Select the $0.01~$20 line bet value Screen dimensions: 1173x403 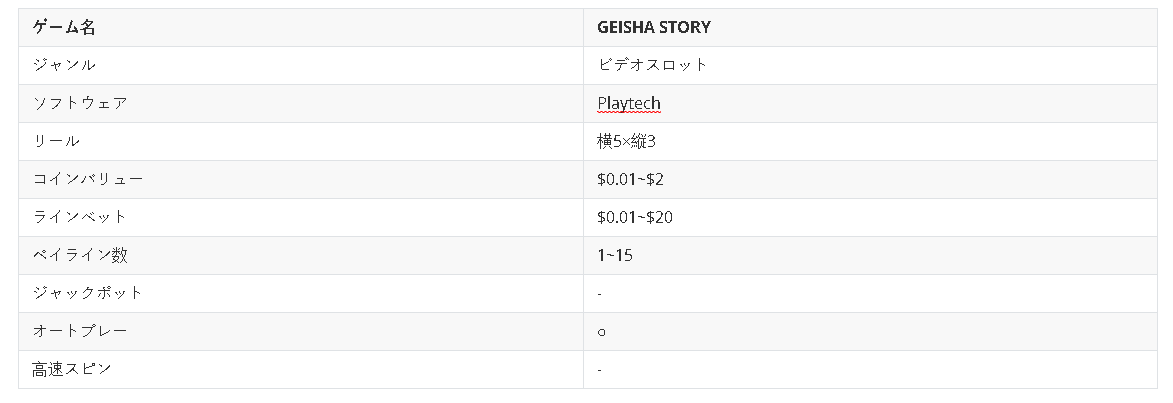pyautogui.click(x=635, y=217)
